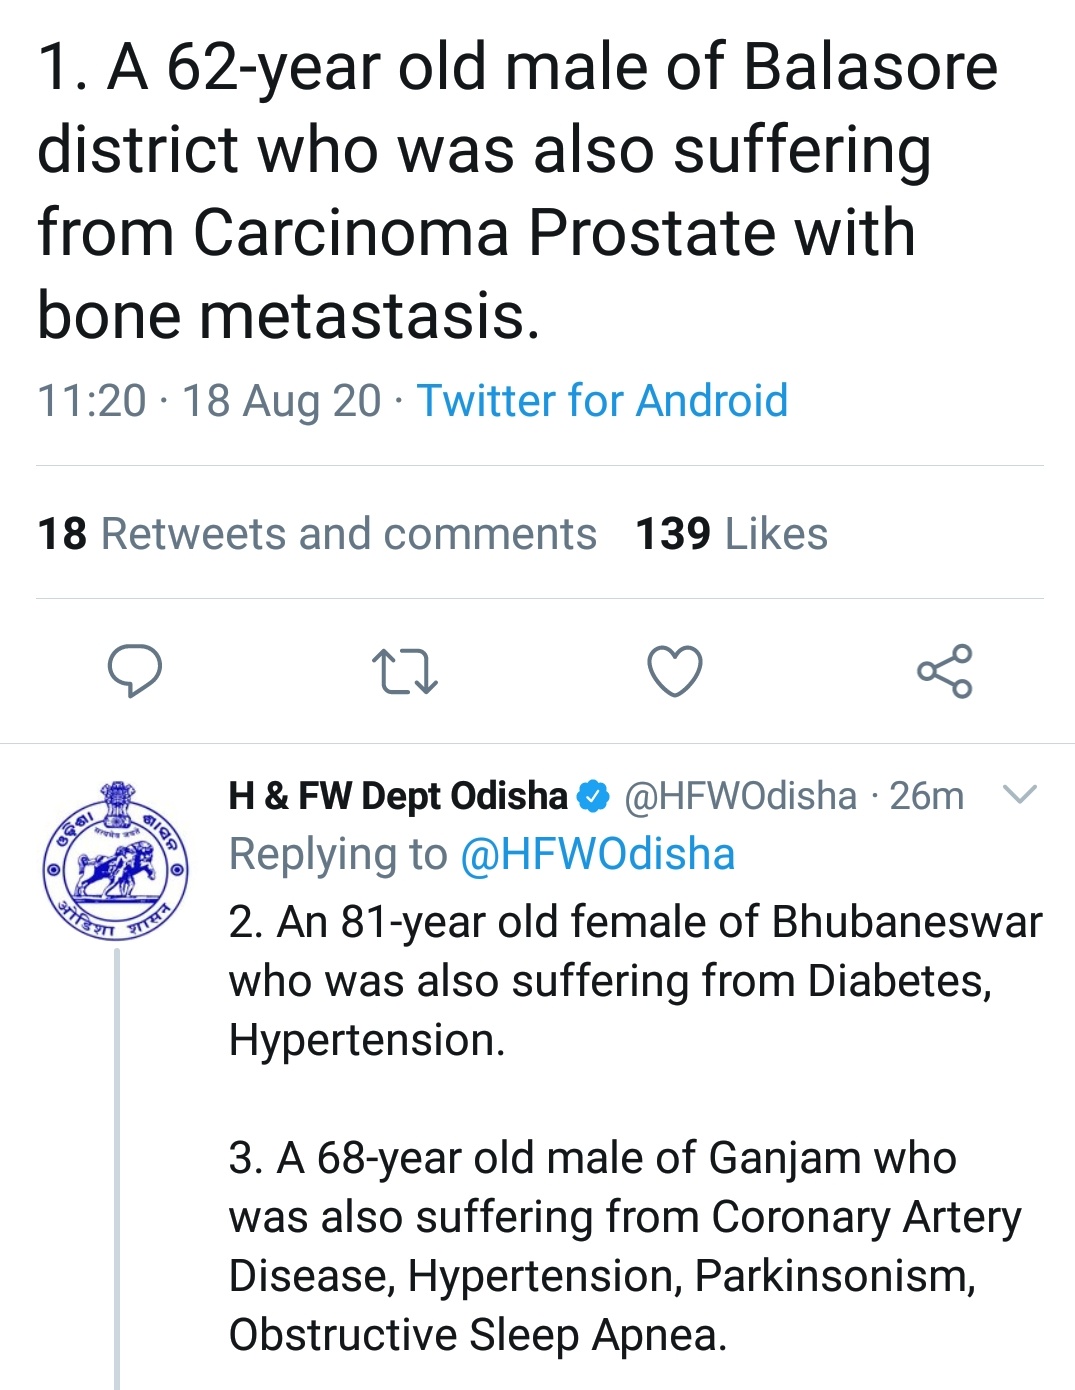The image size is (1075, 1390).
Task: Retweet this tweet using the arrows icon
Action: pos(404,671)
